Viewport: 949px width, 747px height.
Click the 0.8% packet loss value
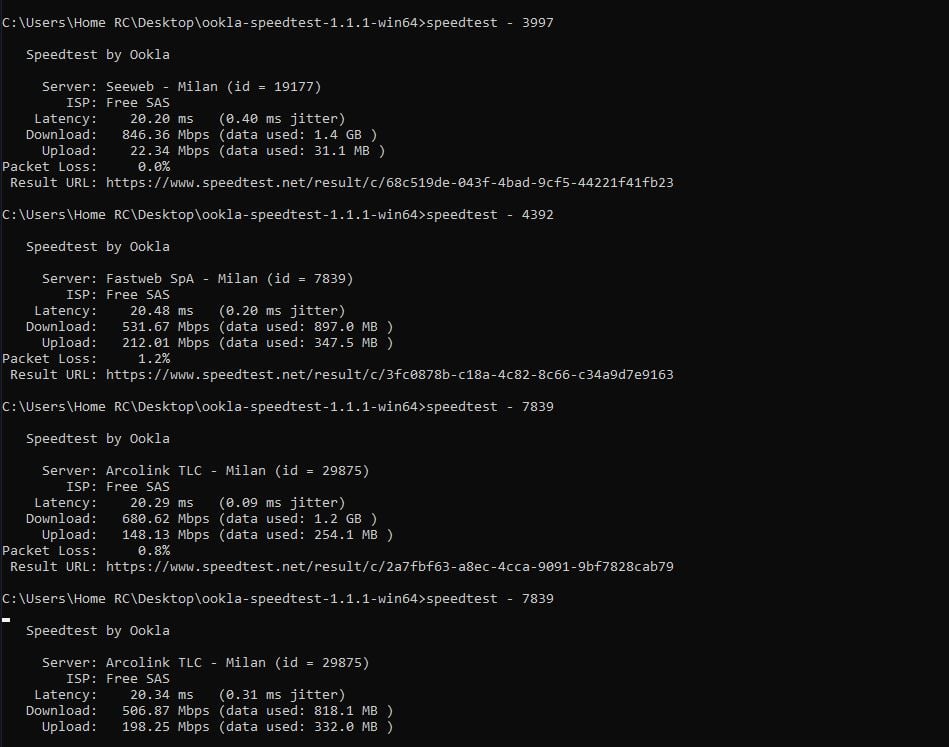point(153,551)
